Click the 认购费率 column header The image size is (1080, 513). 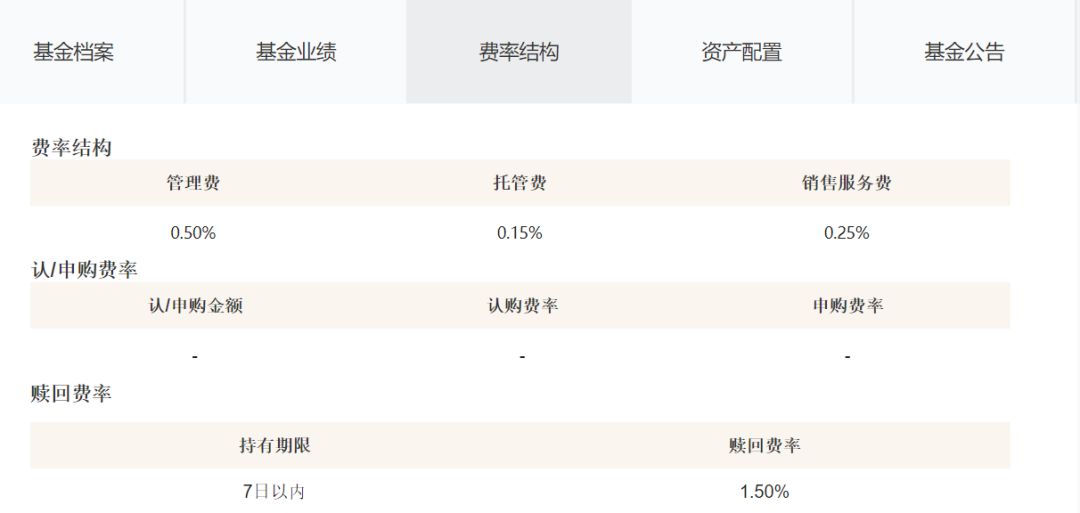point(522,306)
